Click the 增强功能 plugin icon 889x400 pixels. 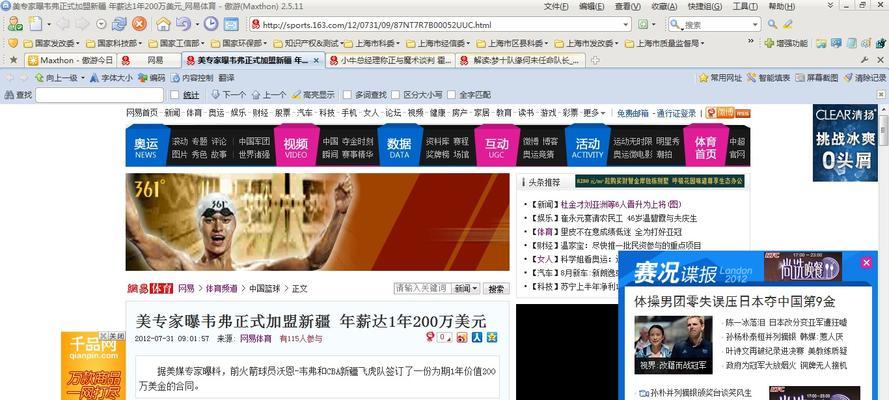(x=785, y=43)
